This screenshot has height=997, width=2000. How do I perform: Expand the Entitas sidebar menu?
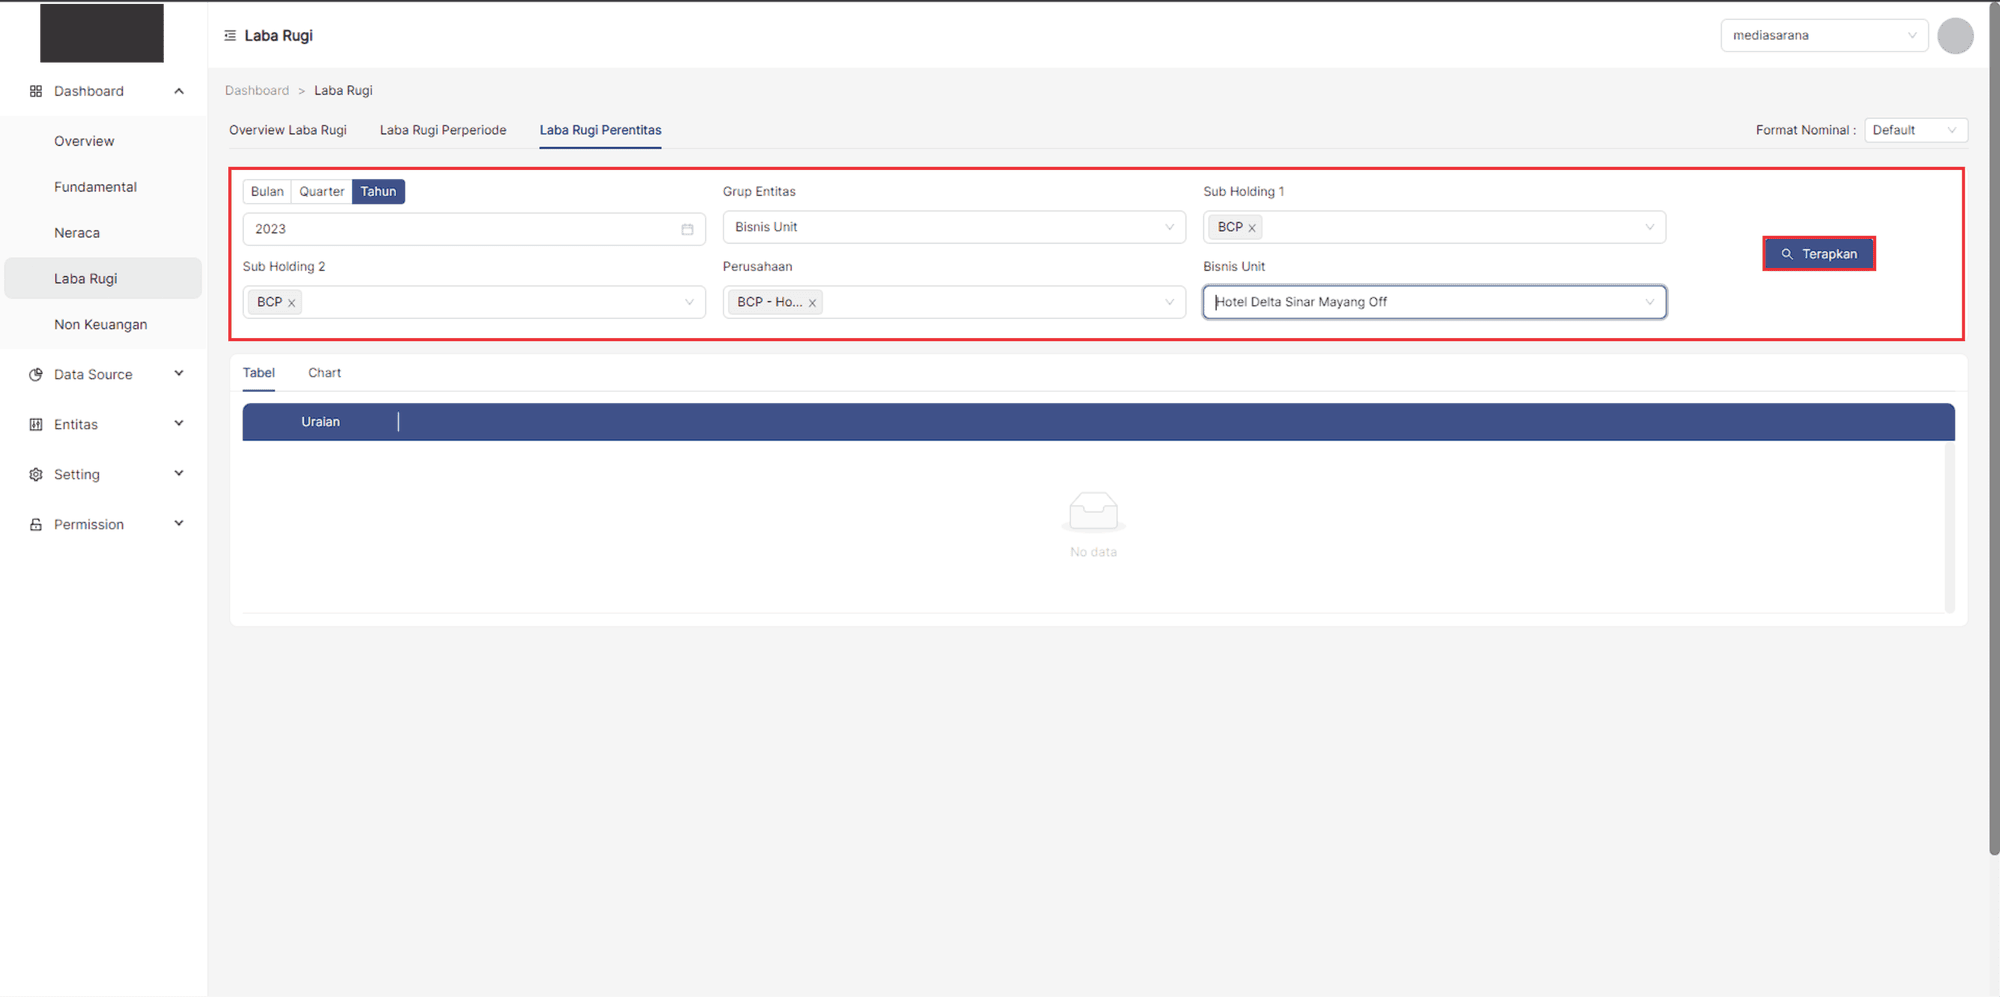[105, 425]
